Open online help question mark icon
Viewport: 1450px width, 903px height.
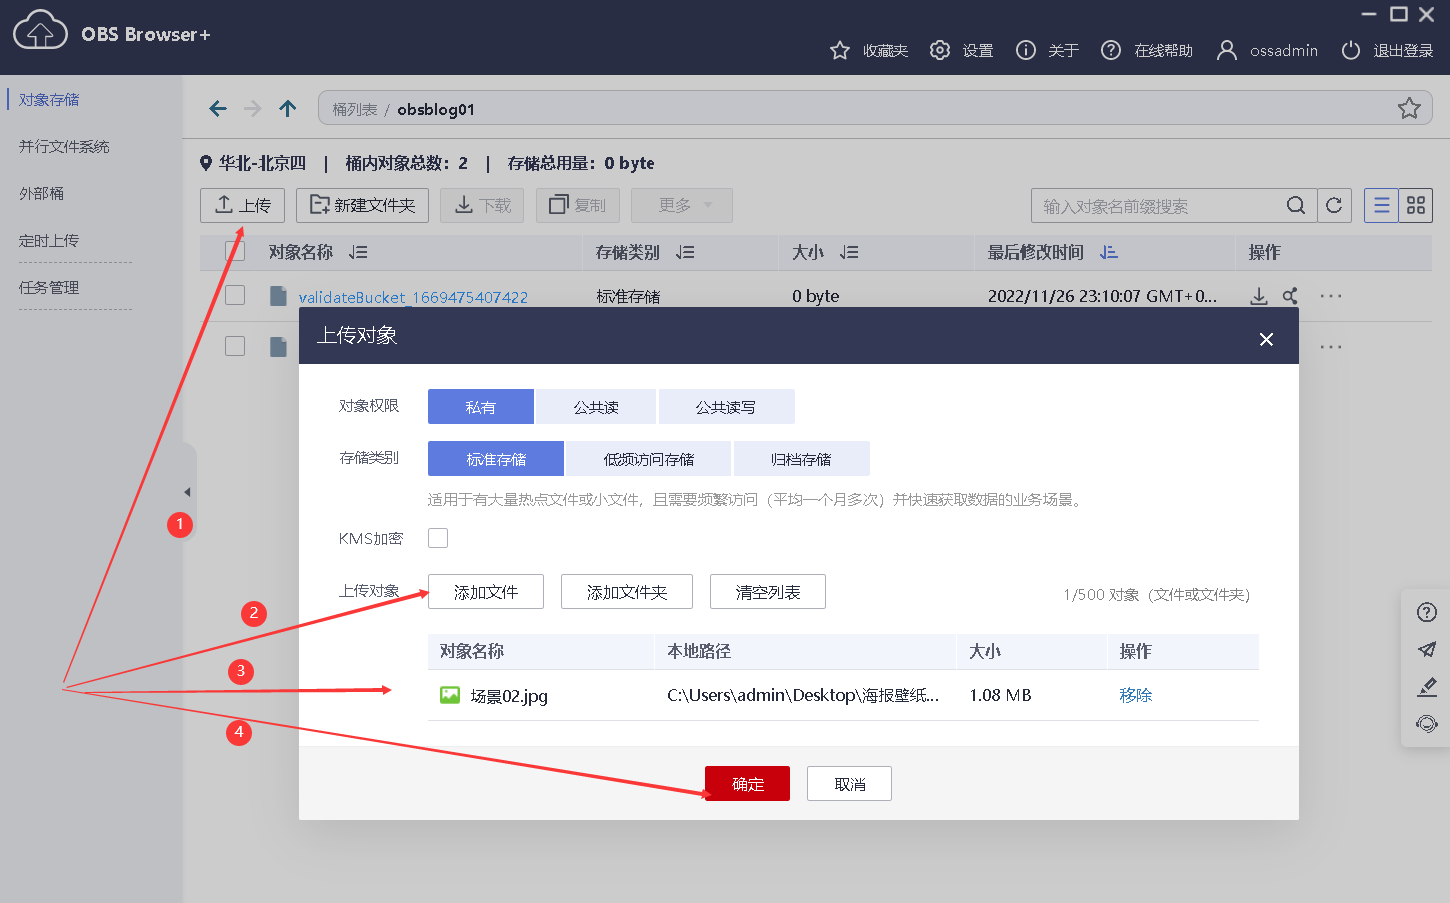tap(1111, 50)
